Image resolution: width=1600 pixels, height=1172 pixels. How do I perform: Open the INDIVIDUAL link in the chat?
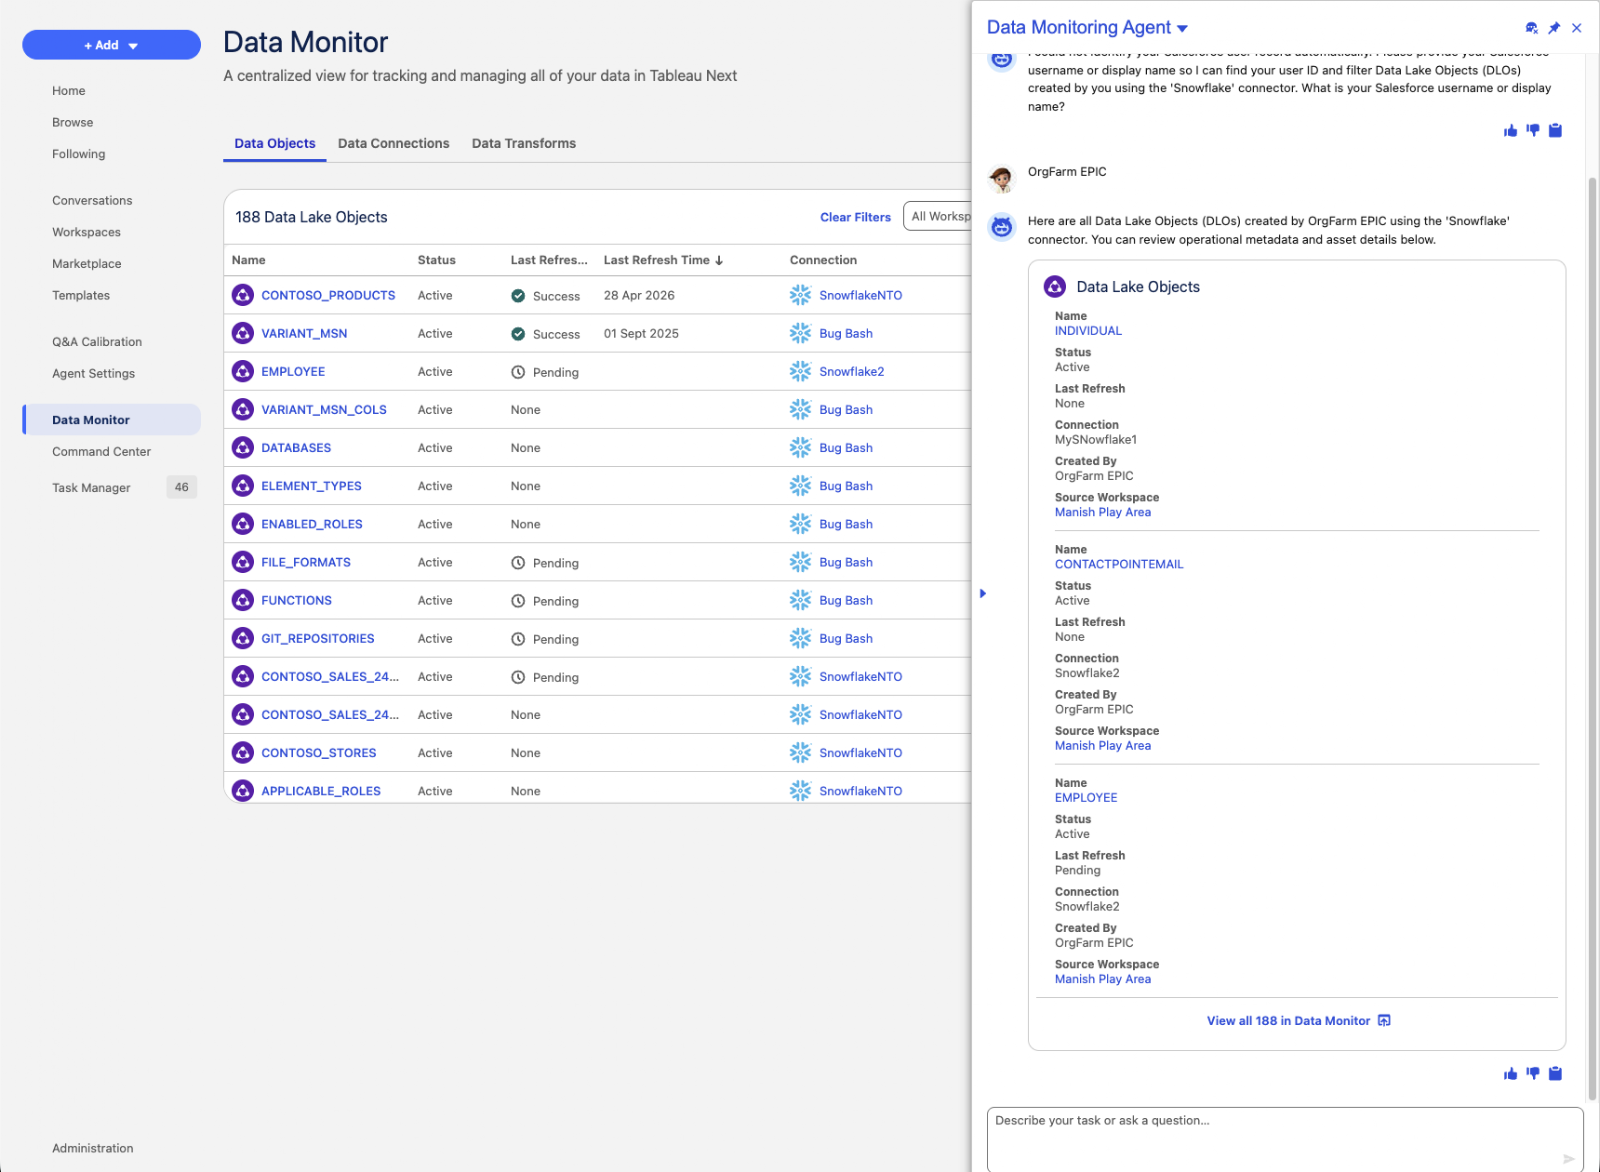[x=1088, y=331]
